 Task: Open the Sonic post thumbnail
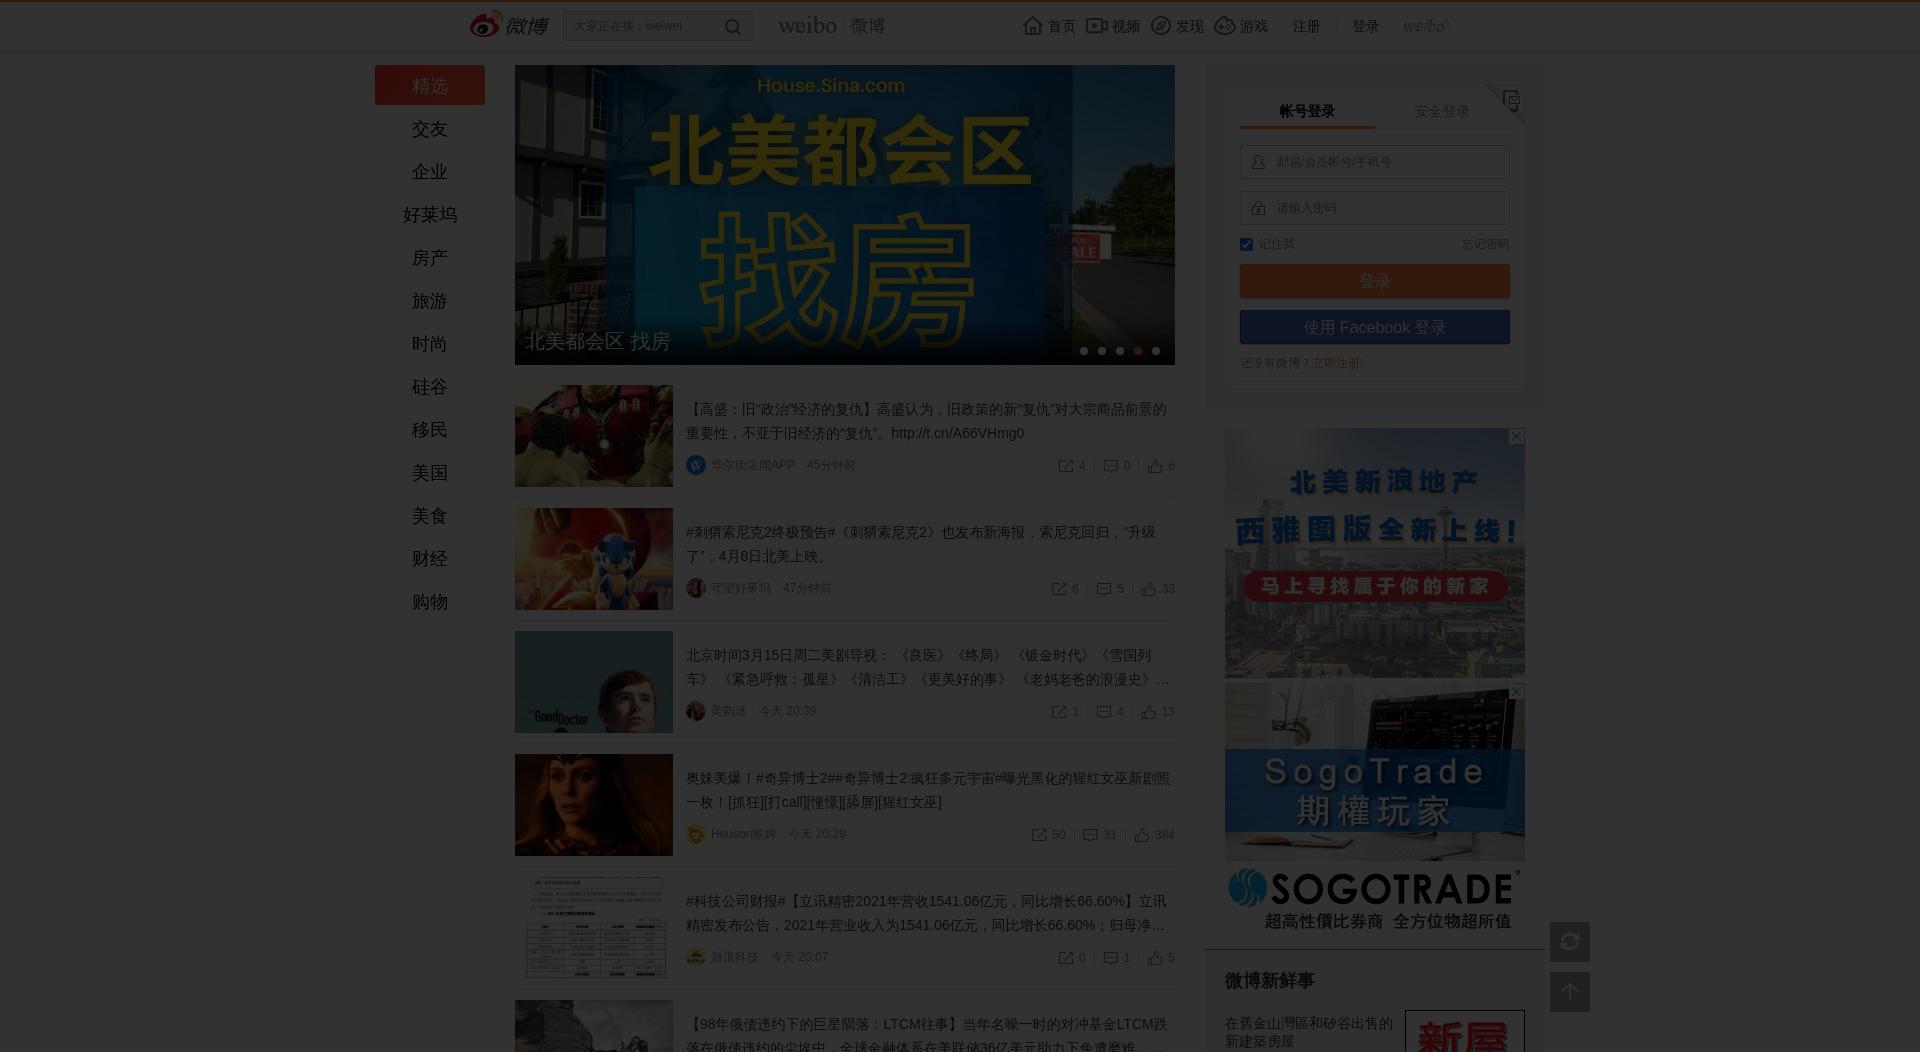(594, 559)
